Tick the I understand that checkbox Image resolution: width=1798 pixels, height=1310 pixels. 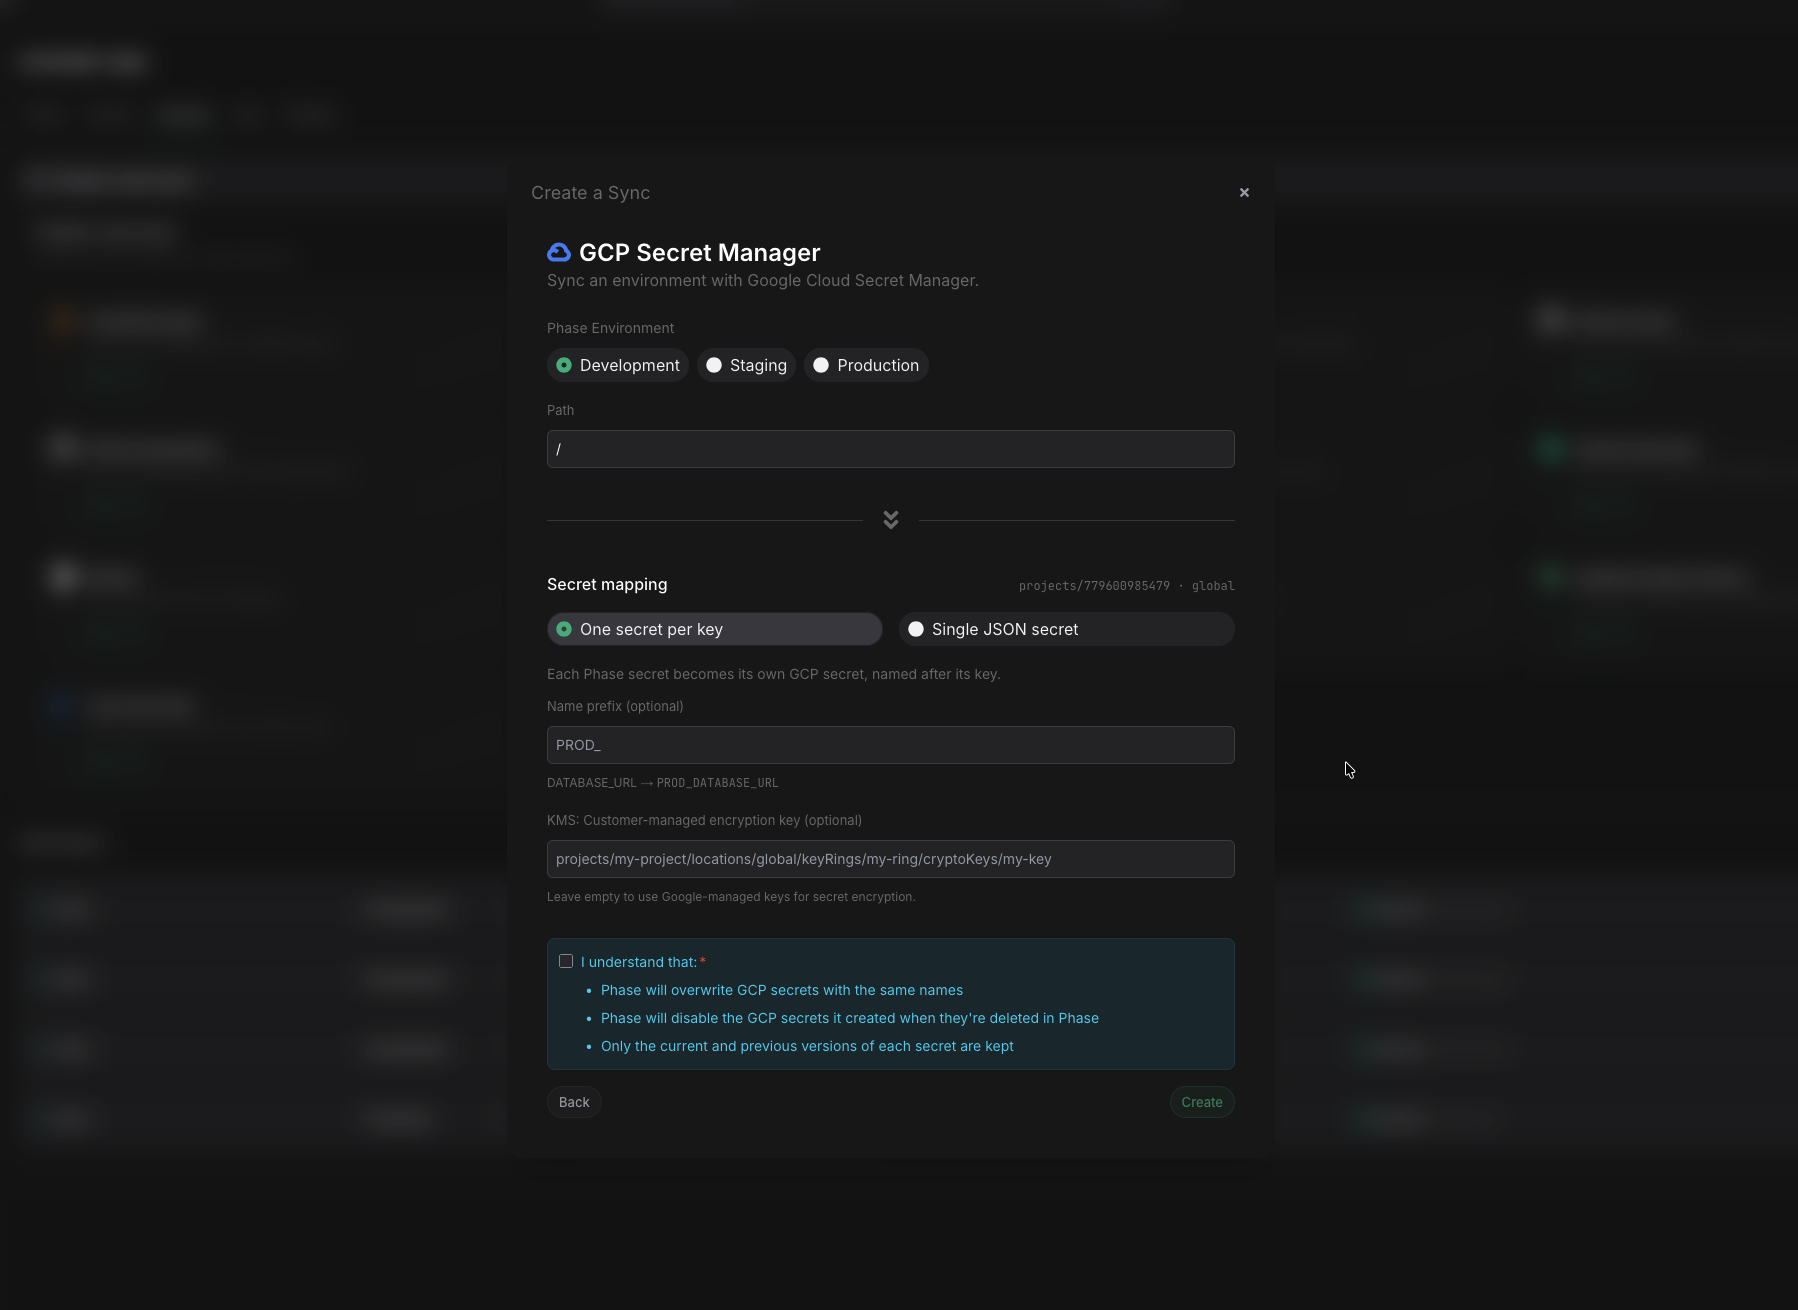click(566, 961)
